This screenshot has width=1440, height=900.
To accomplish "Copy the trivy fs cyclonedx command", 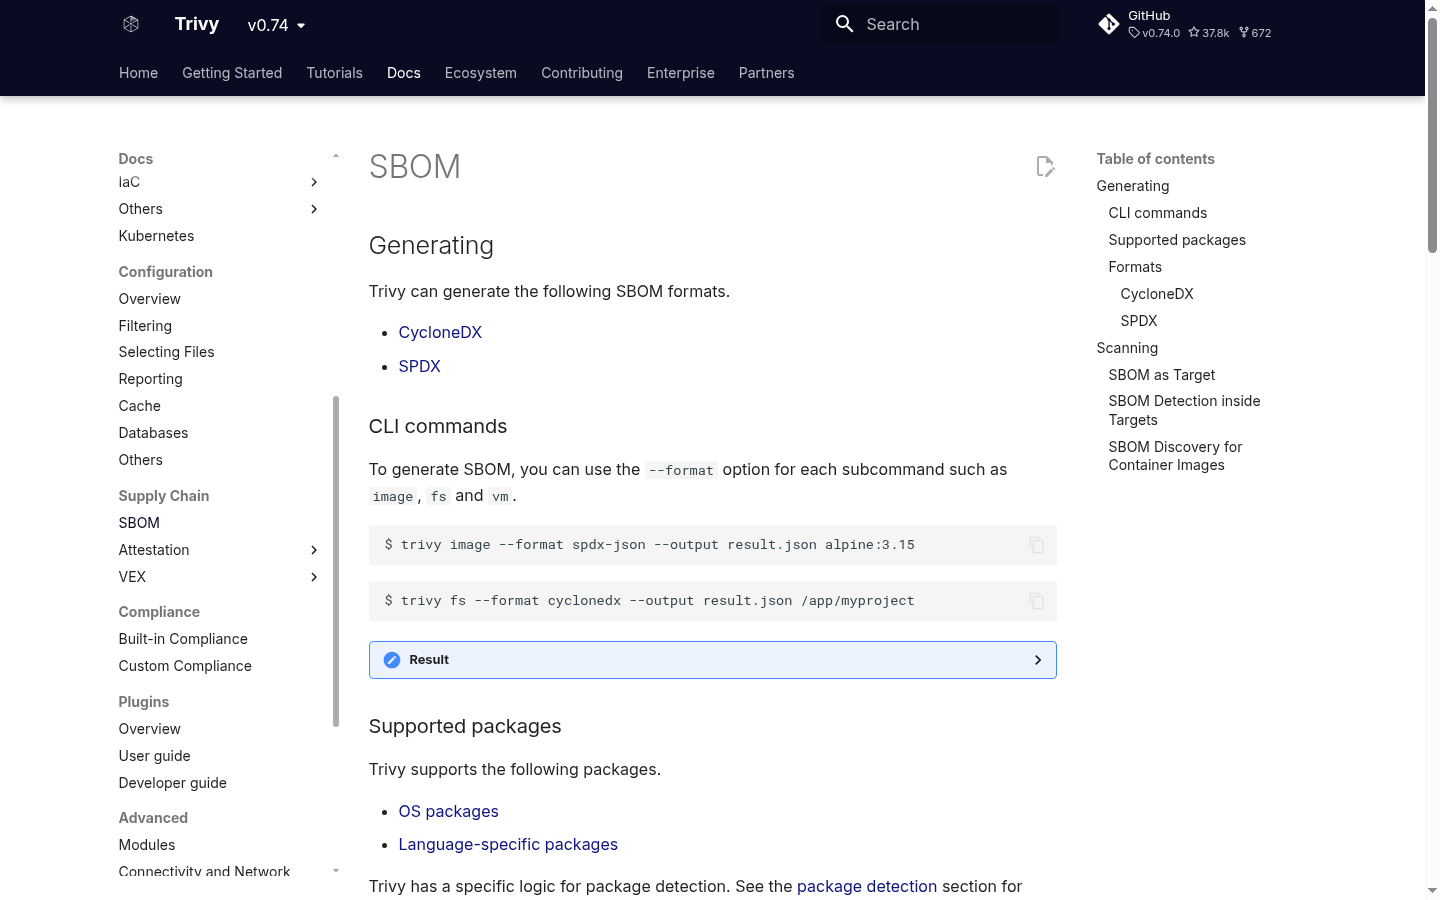I will click(1037, 601).
